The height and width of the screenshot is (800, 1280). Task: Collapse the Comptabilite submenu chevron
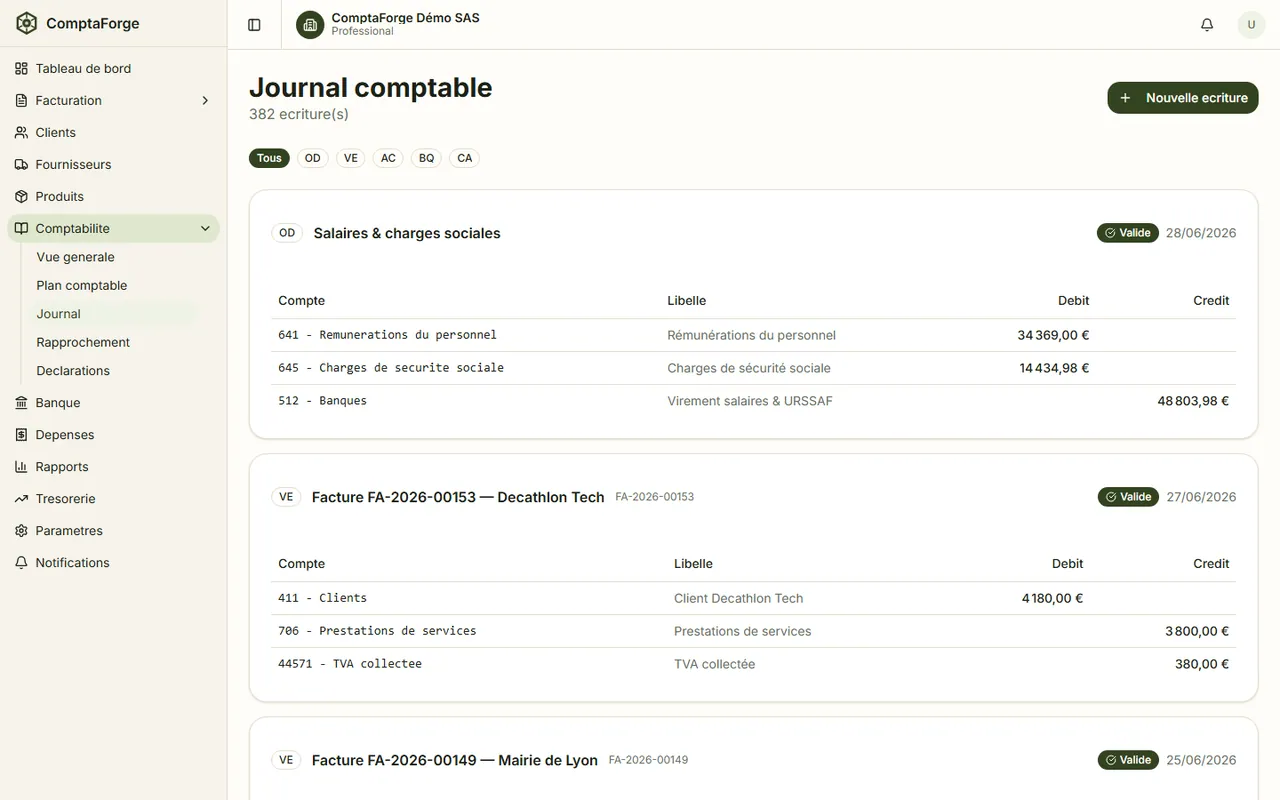tap(205, 229)
